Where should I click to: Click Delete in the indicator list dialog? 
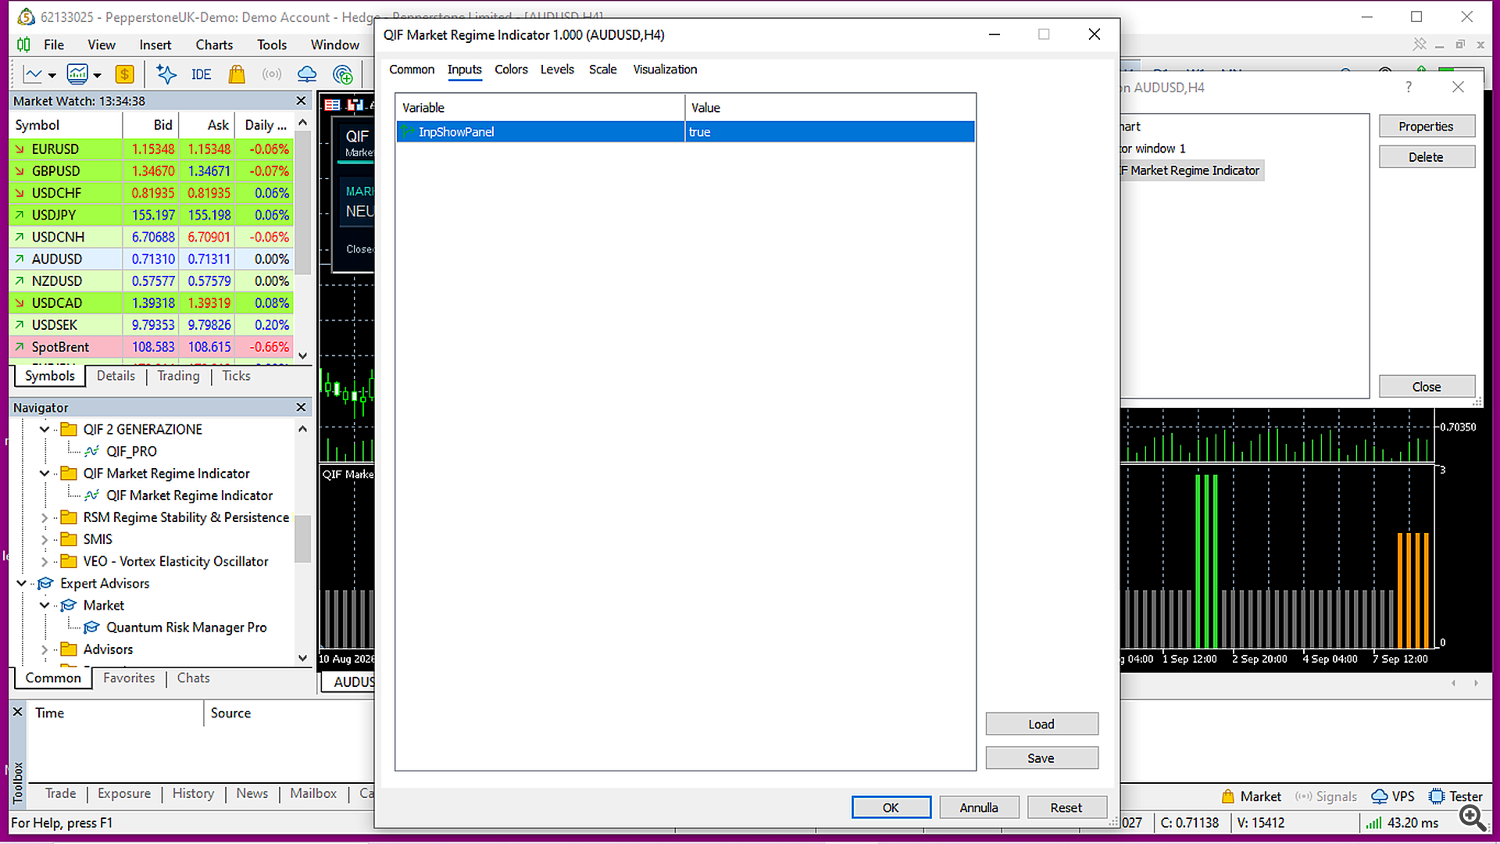point(1426,157)
